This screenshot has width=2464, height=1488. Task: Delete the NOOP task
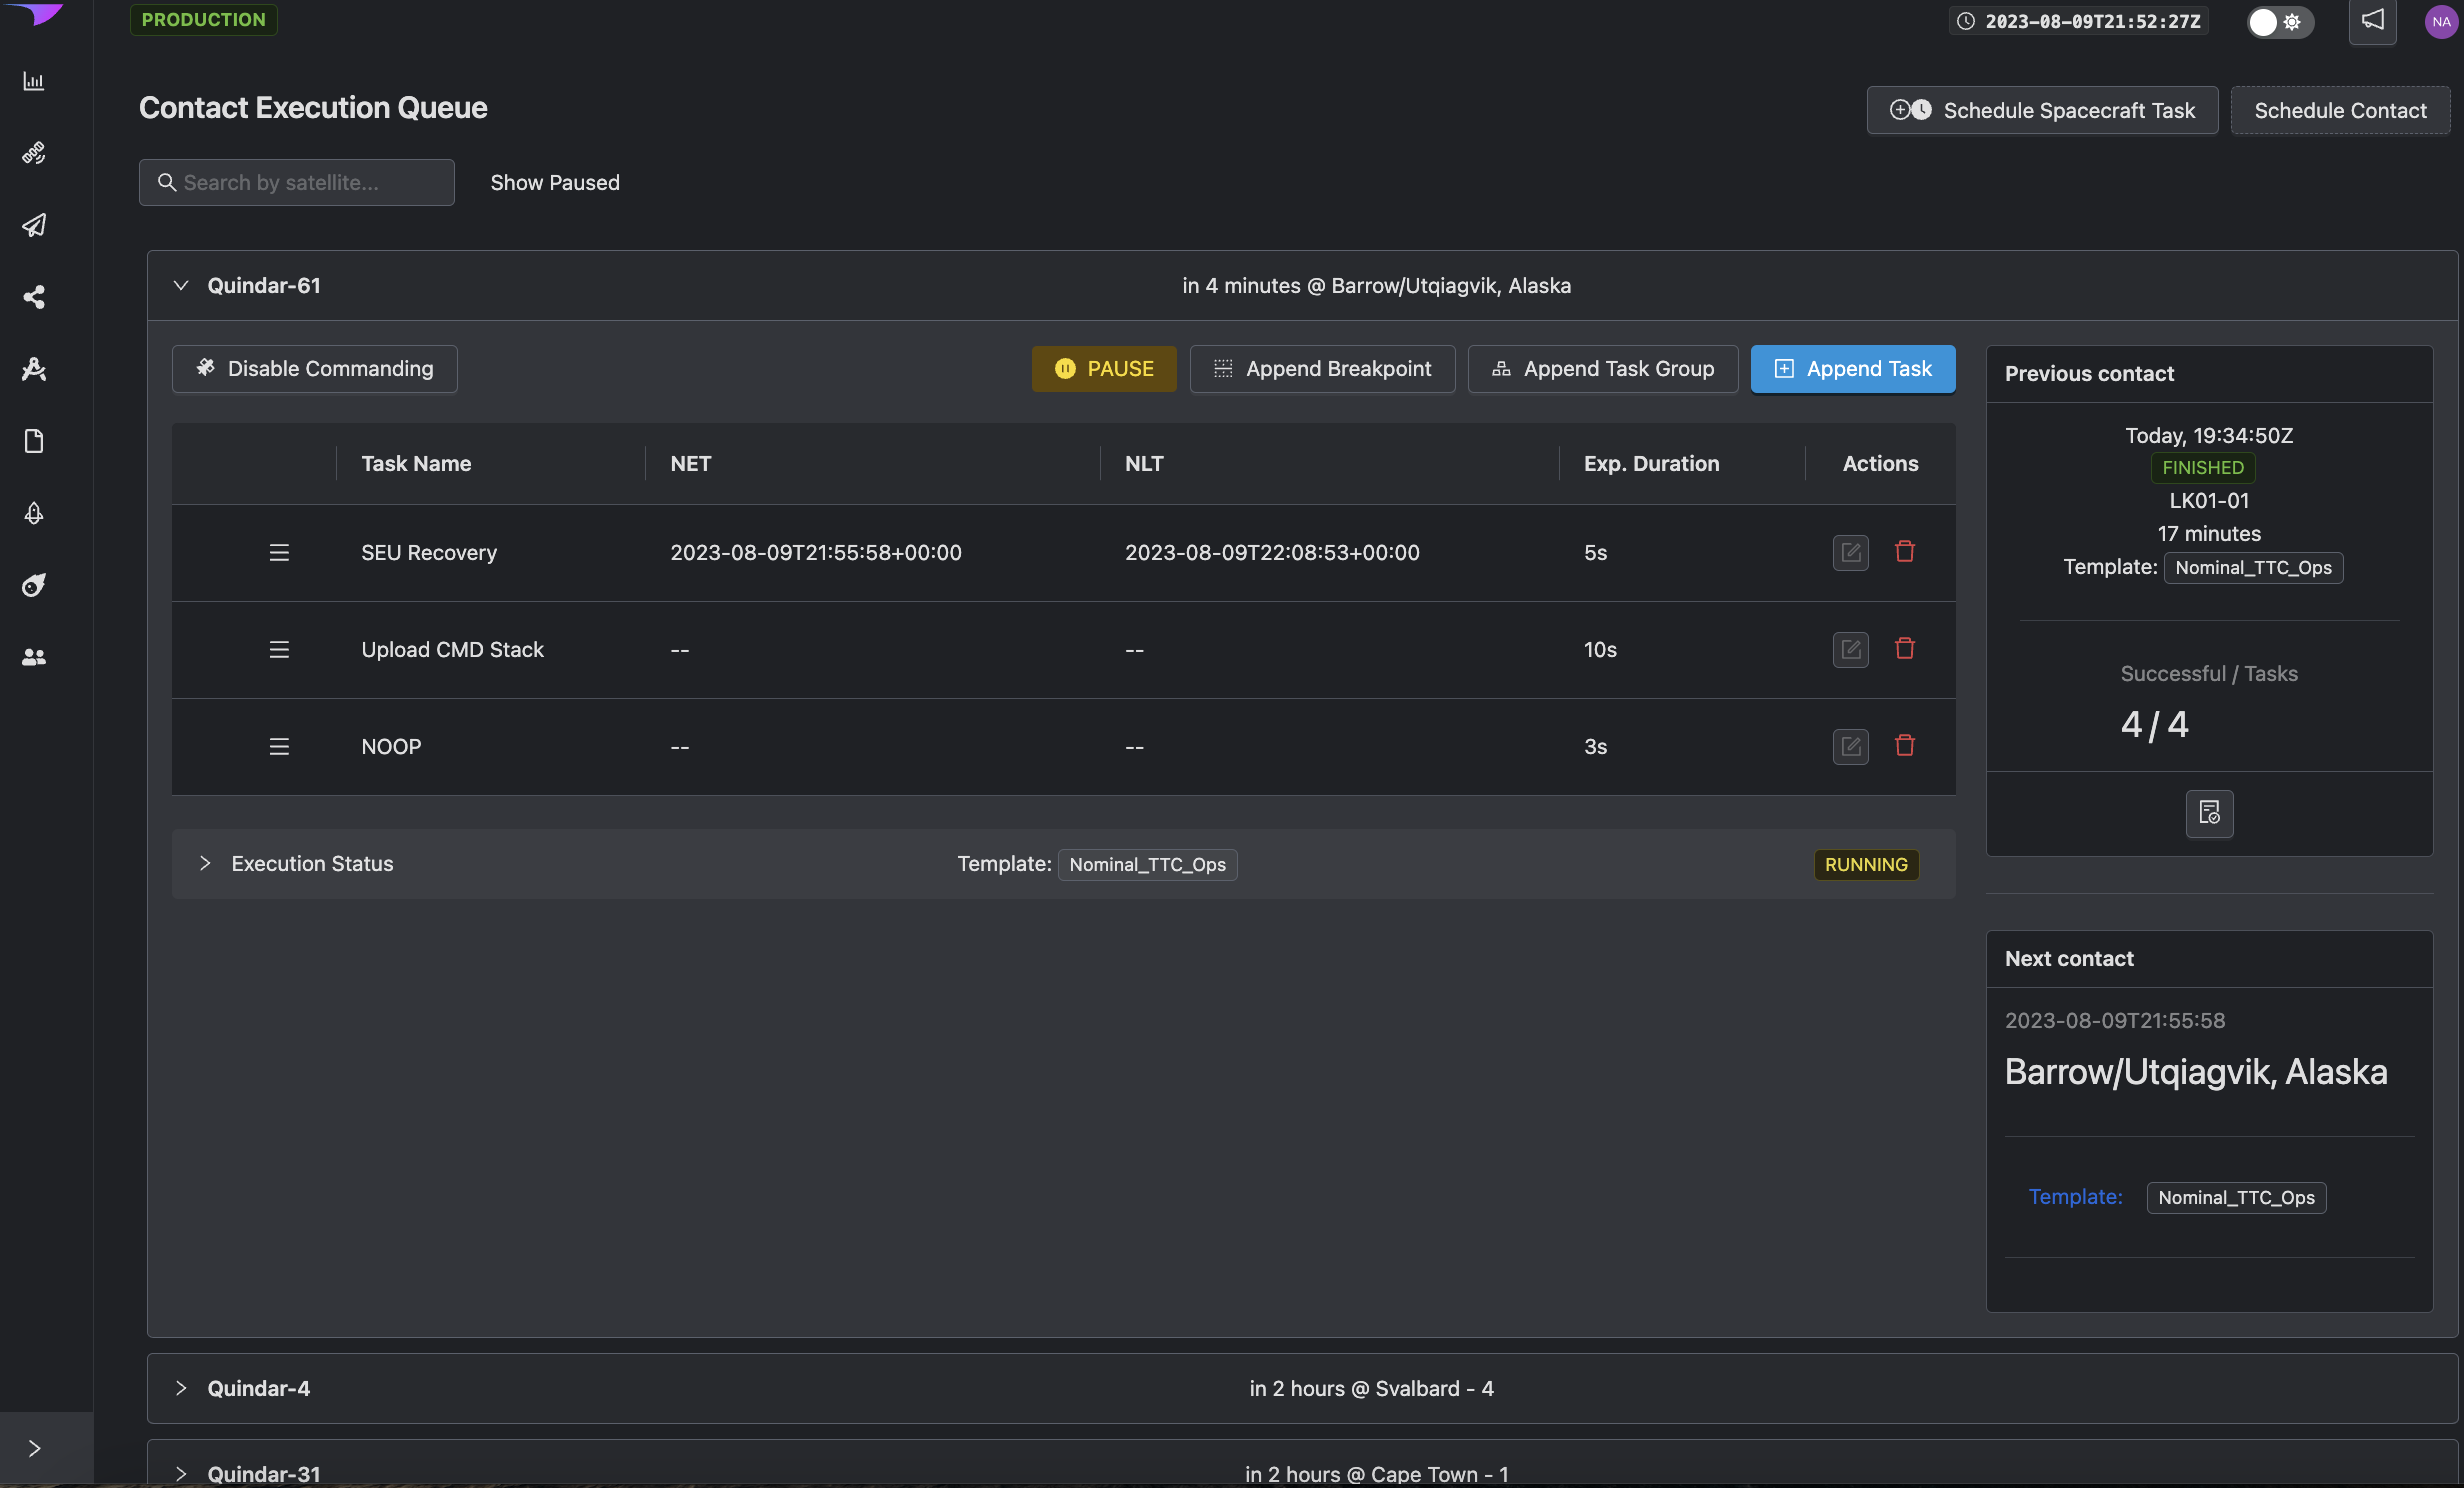point(1905,746)
